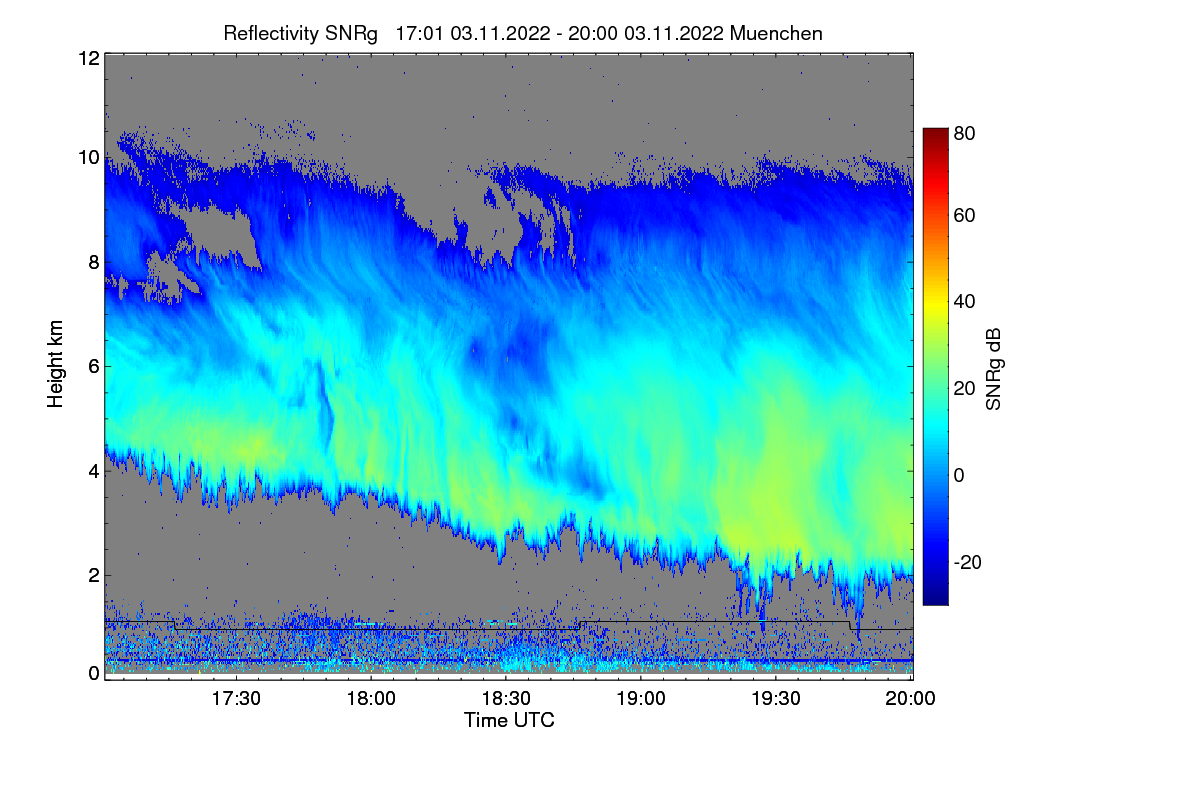1200x800 pixels.
Task: Click the height tick label 0
Action: (x=94, y=673)
